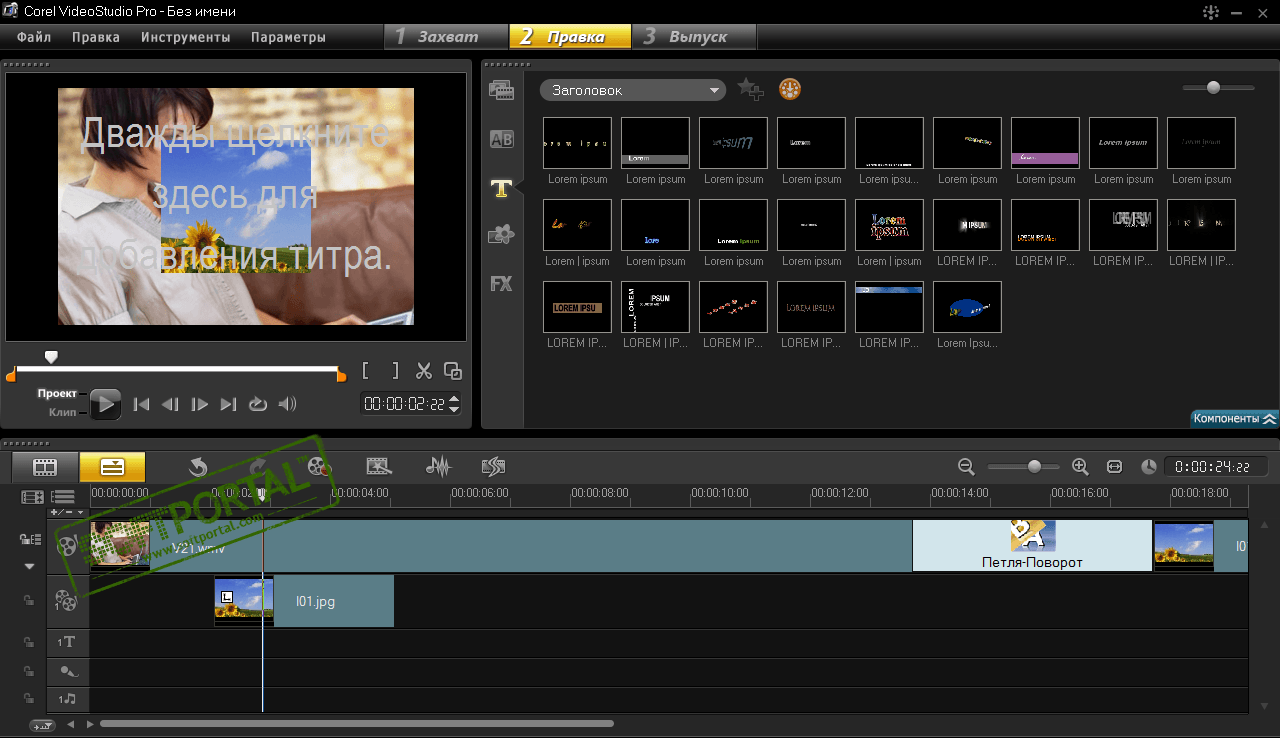Toggle ripple editing lock beside video track

pyautogui.click(x=29, y=539)
